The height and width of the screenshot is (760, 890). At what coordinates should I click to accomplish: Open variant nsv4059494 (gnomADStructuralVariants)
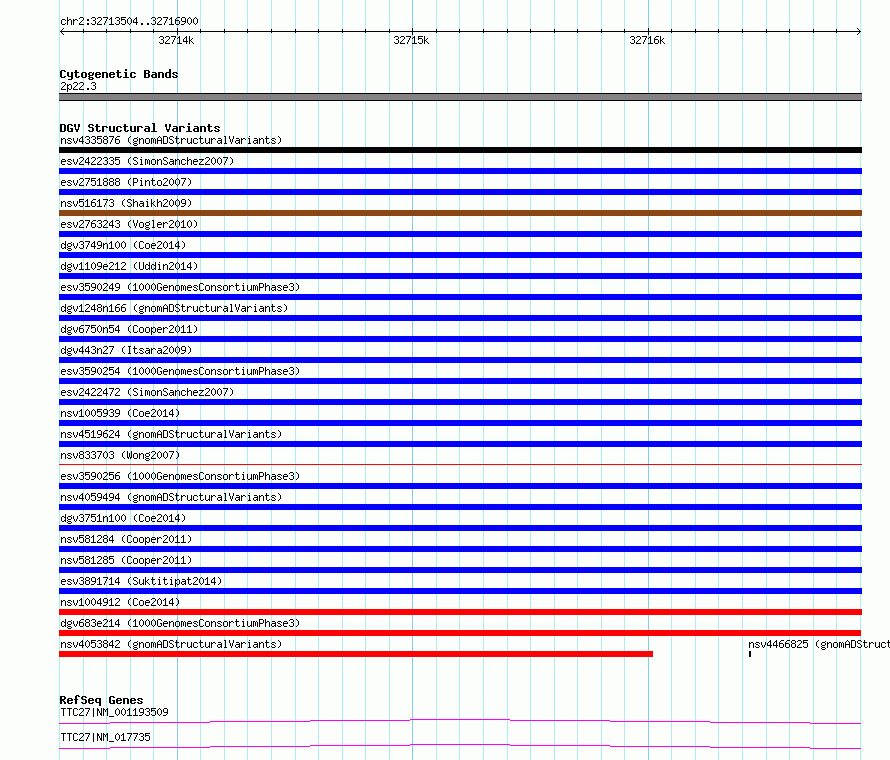click(x=171, y=497)
